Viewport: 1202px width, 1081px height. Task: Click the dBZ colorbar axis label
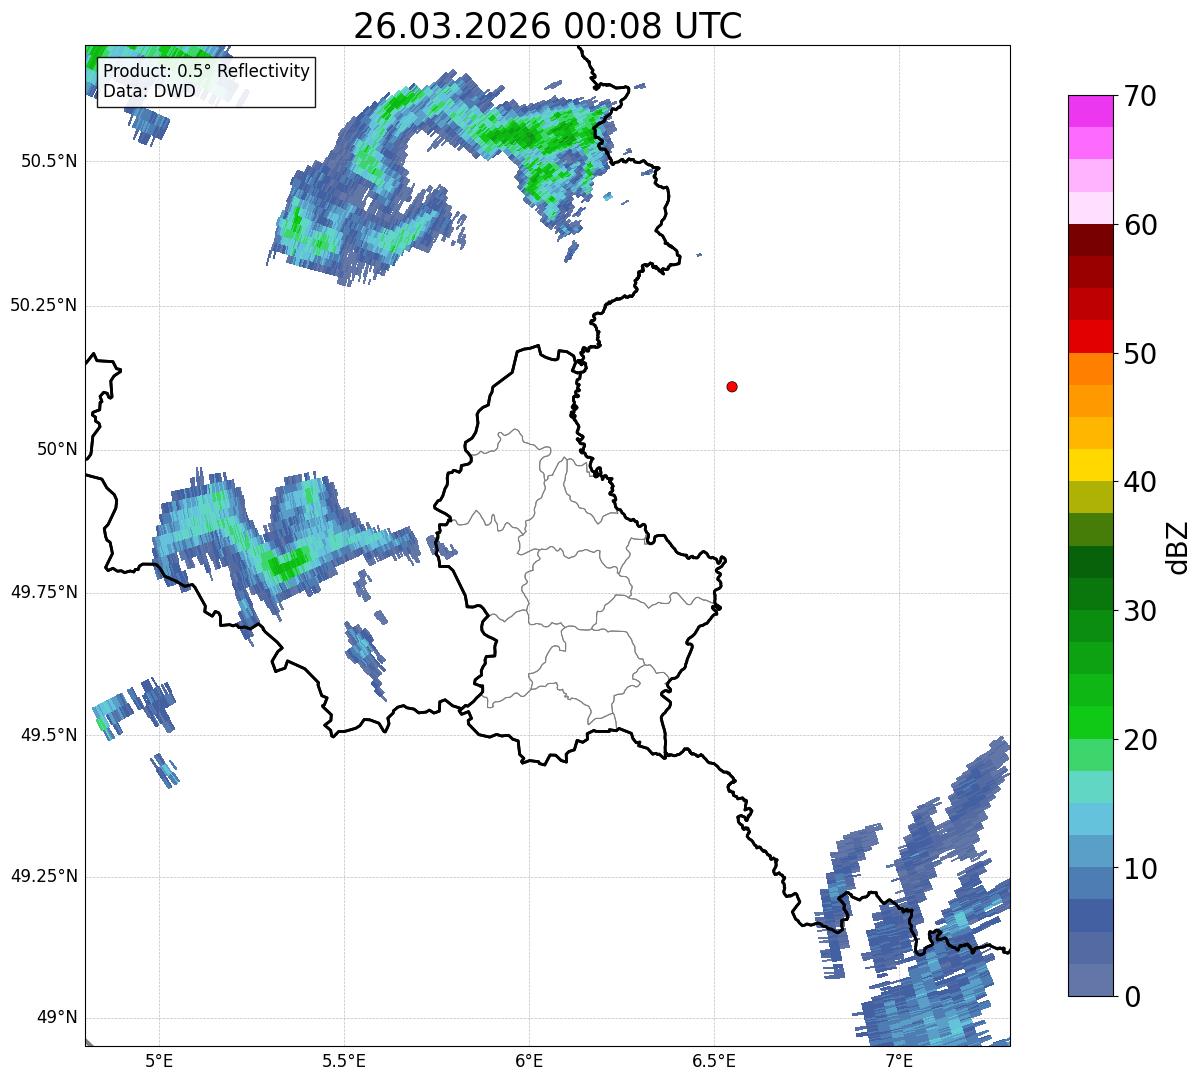tap(1178, 546)
